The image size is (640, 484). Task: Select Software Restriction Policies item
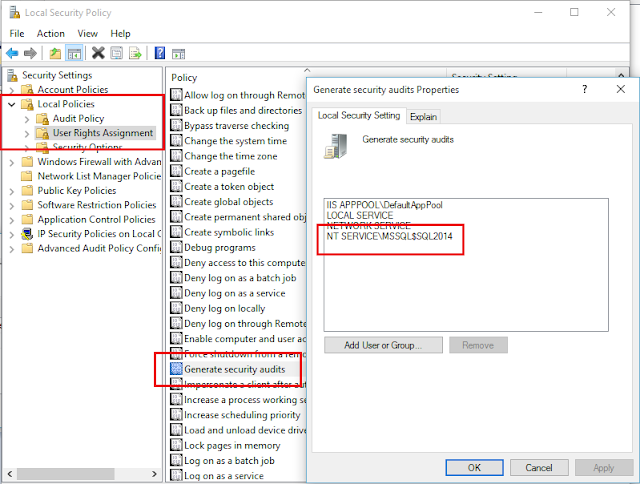click(x=96, y=205)
